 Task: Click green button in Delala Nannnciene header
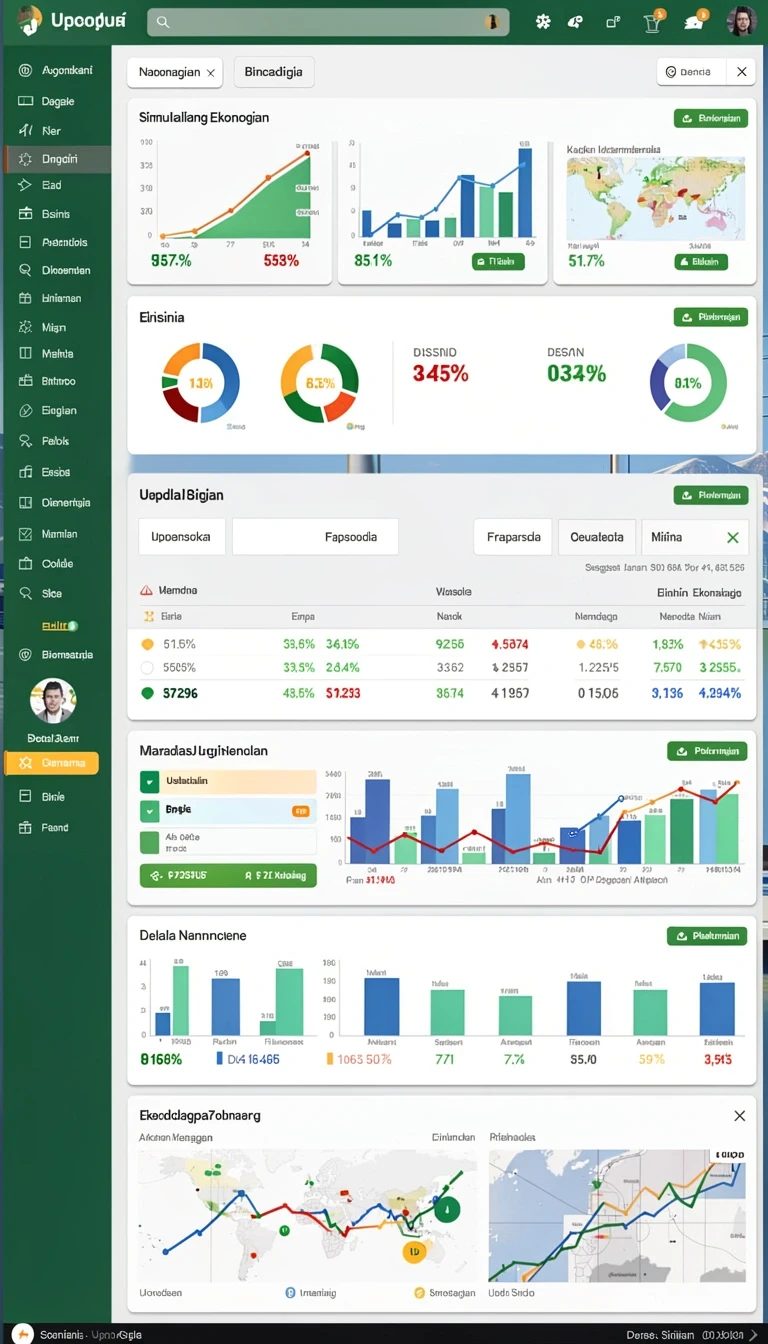pyautogui.click(x=707, y=936)
